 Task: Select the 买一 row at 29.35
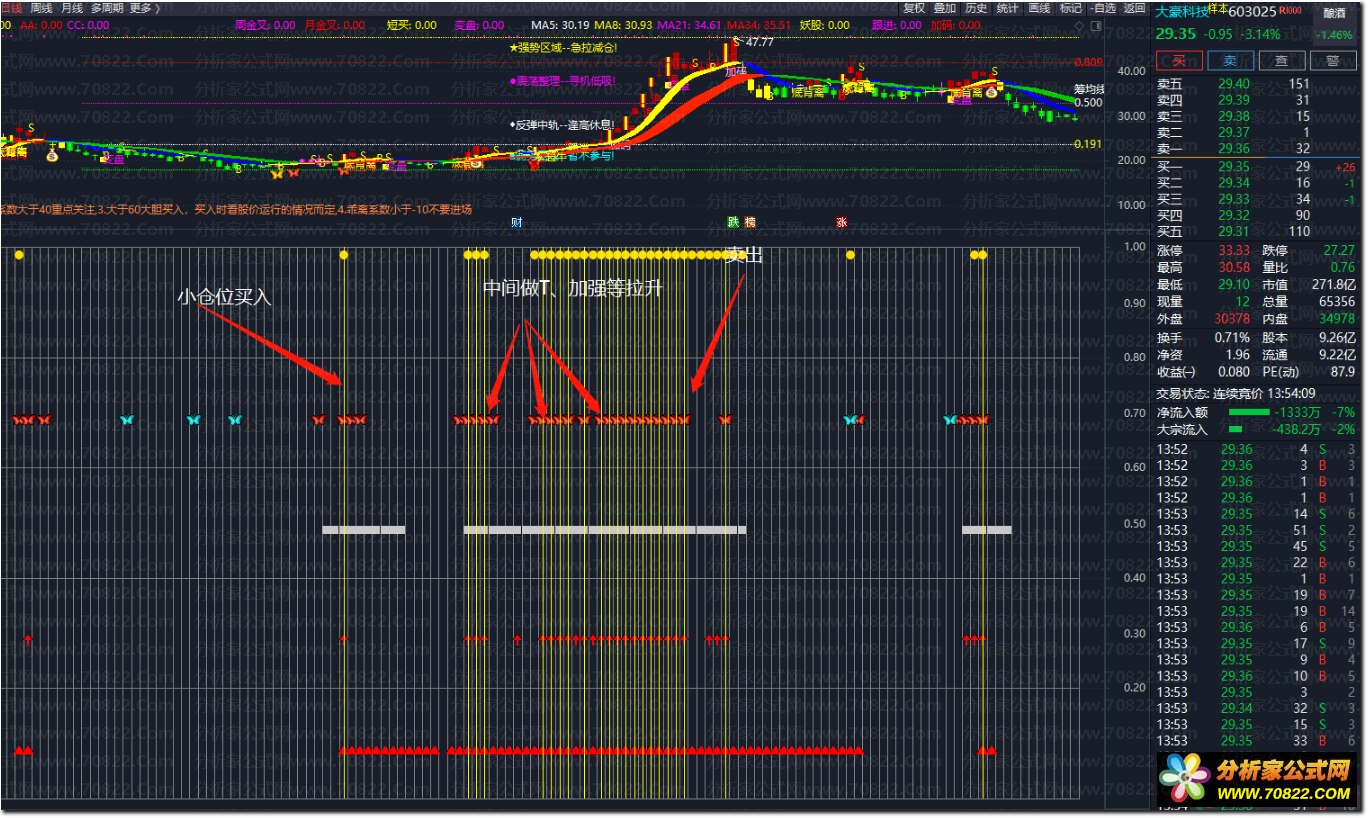click(x=1256, y=166)
